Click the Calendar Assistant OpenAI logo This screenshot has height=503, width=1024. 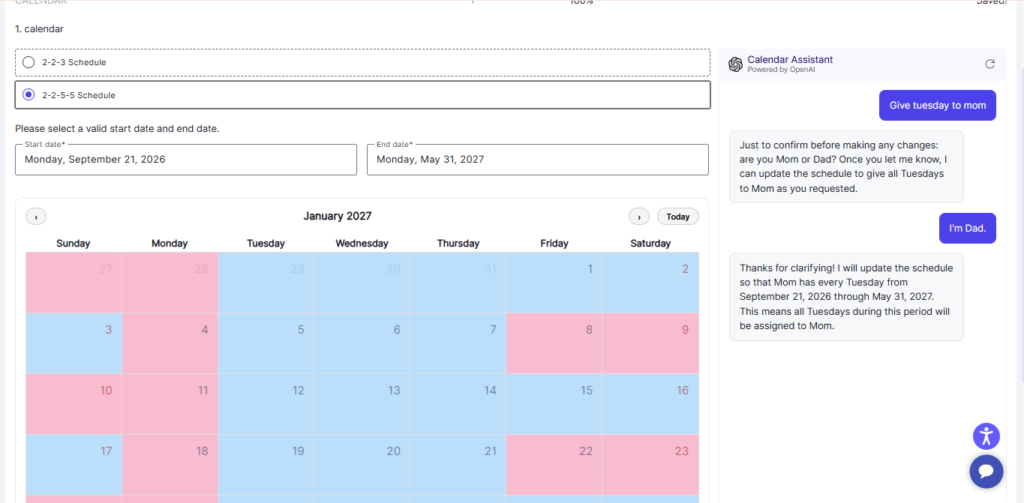pos(735,64)
